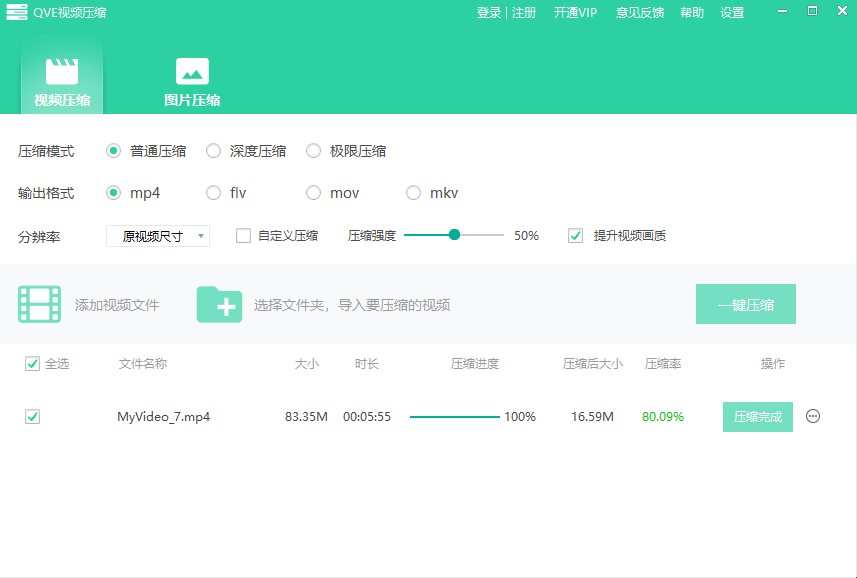
Task: Open the more options ellipsis for MyVideo_7.mp4
Action: click(x=813, y=416)
